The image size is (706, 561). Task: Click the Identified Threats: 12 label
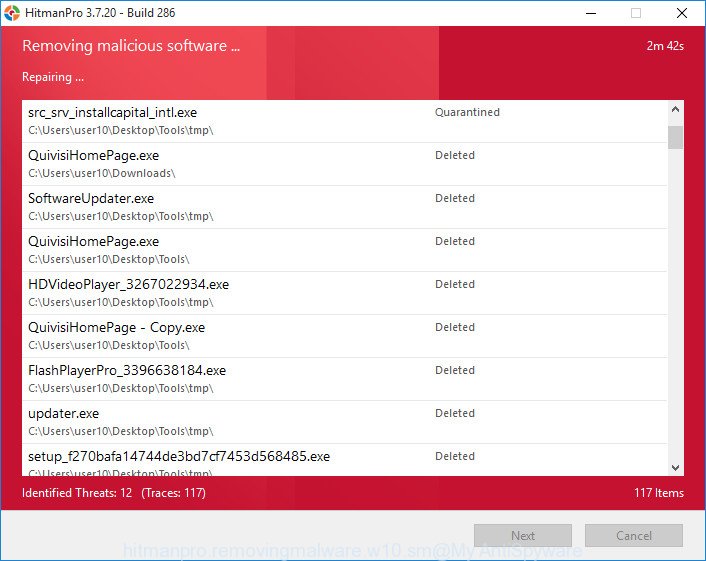coord(77,493)
